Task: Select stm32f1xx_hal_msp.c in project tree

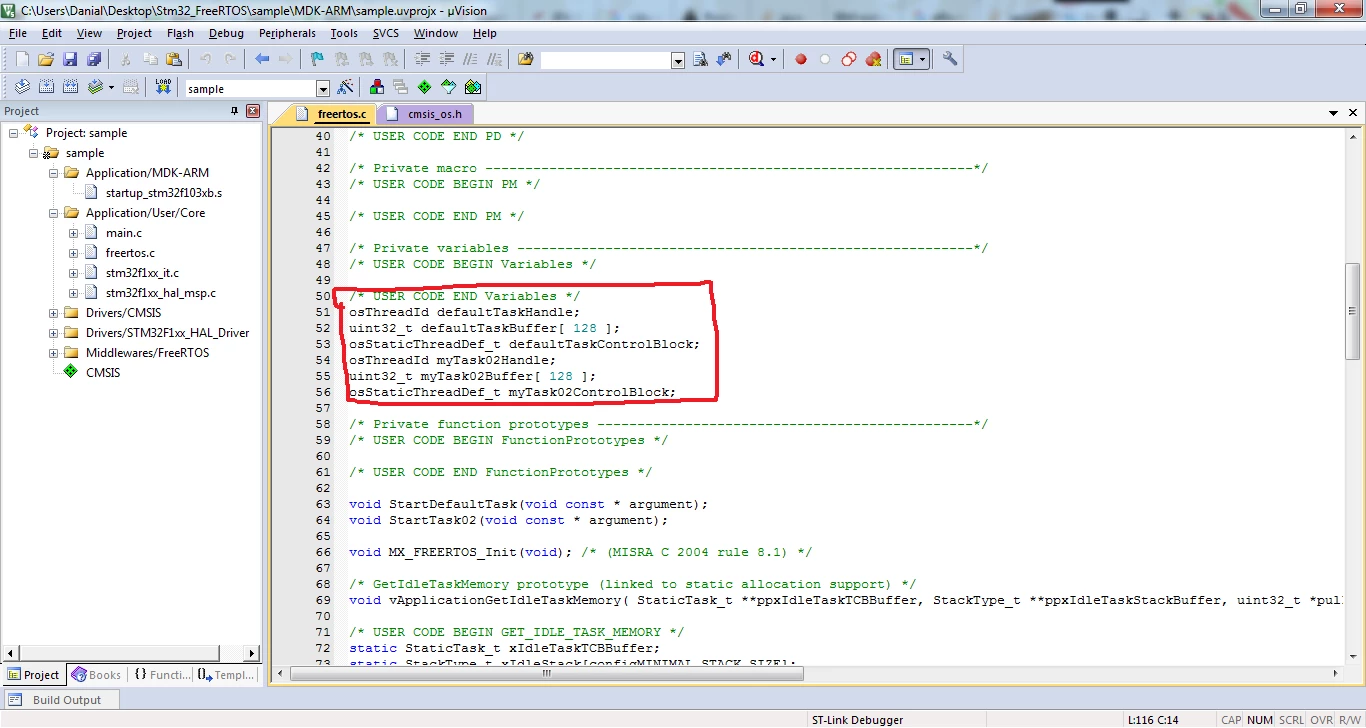Action: click(160, 293)
